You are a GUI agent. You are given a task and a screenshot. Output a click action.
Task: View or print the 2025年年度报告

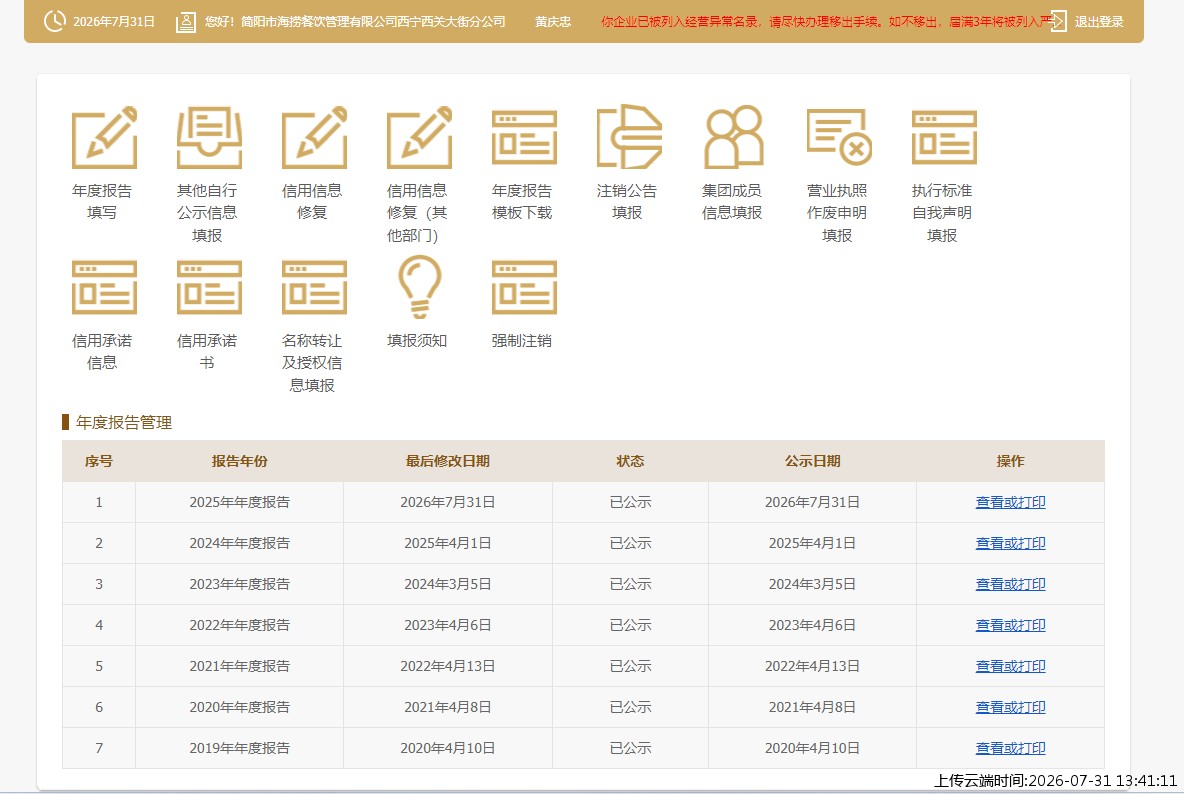click(1010, 502)
